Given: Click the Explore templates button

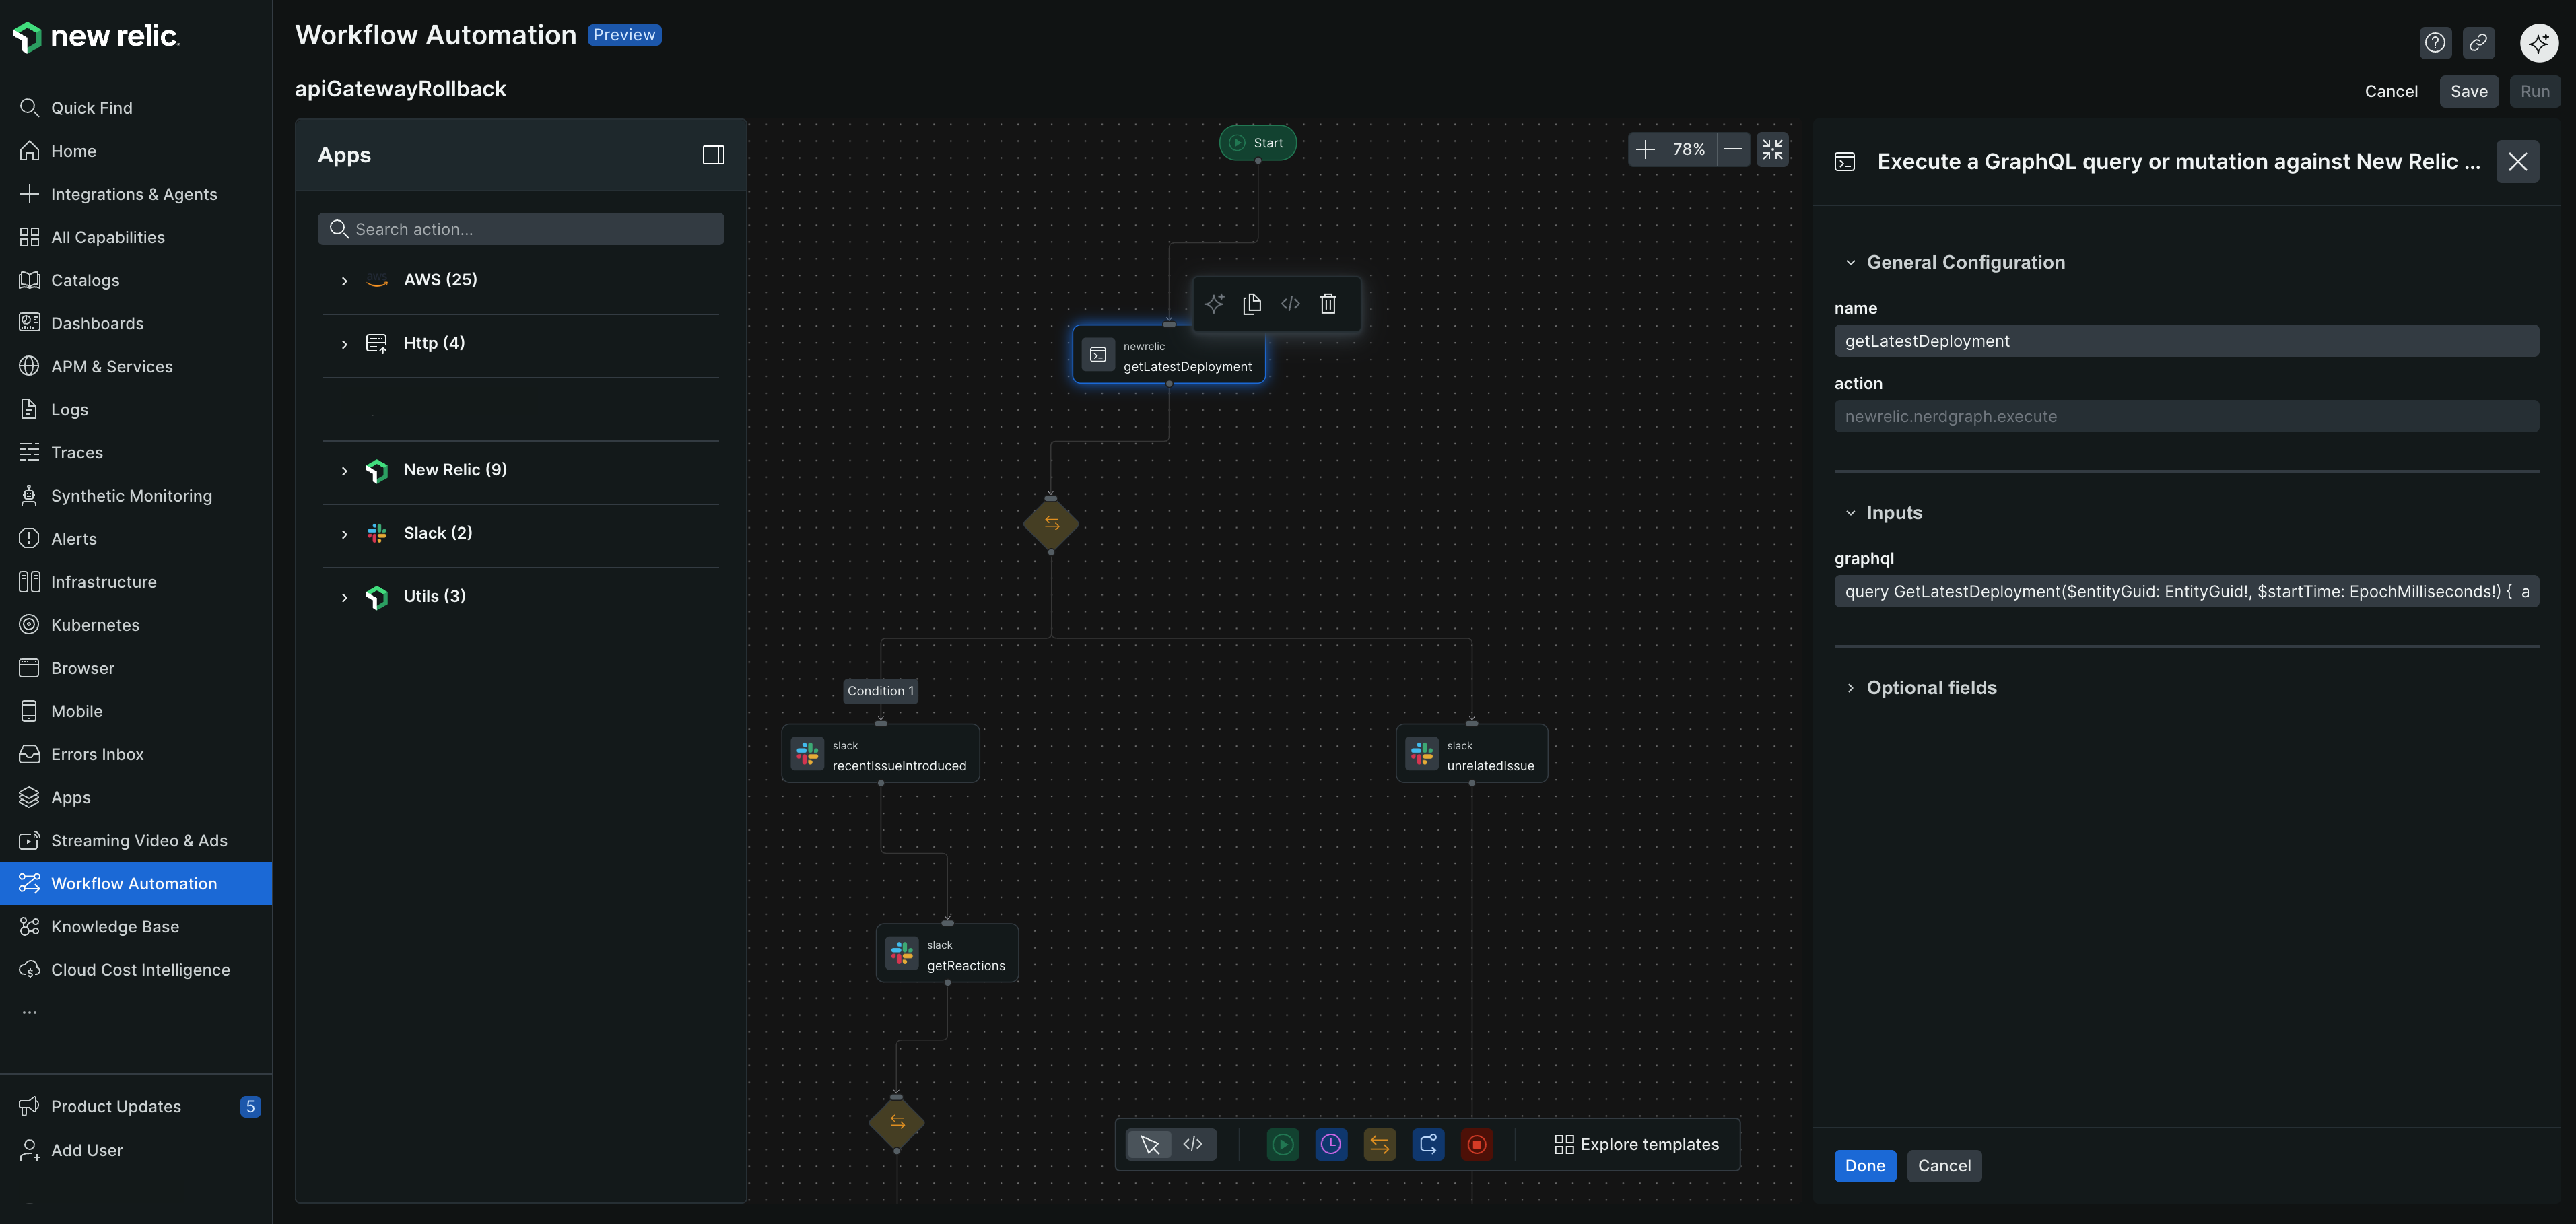Looking at the screenshot, I should tap(1637, 1144).
